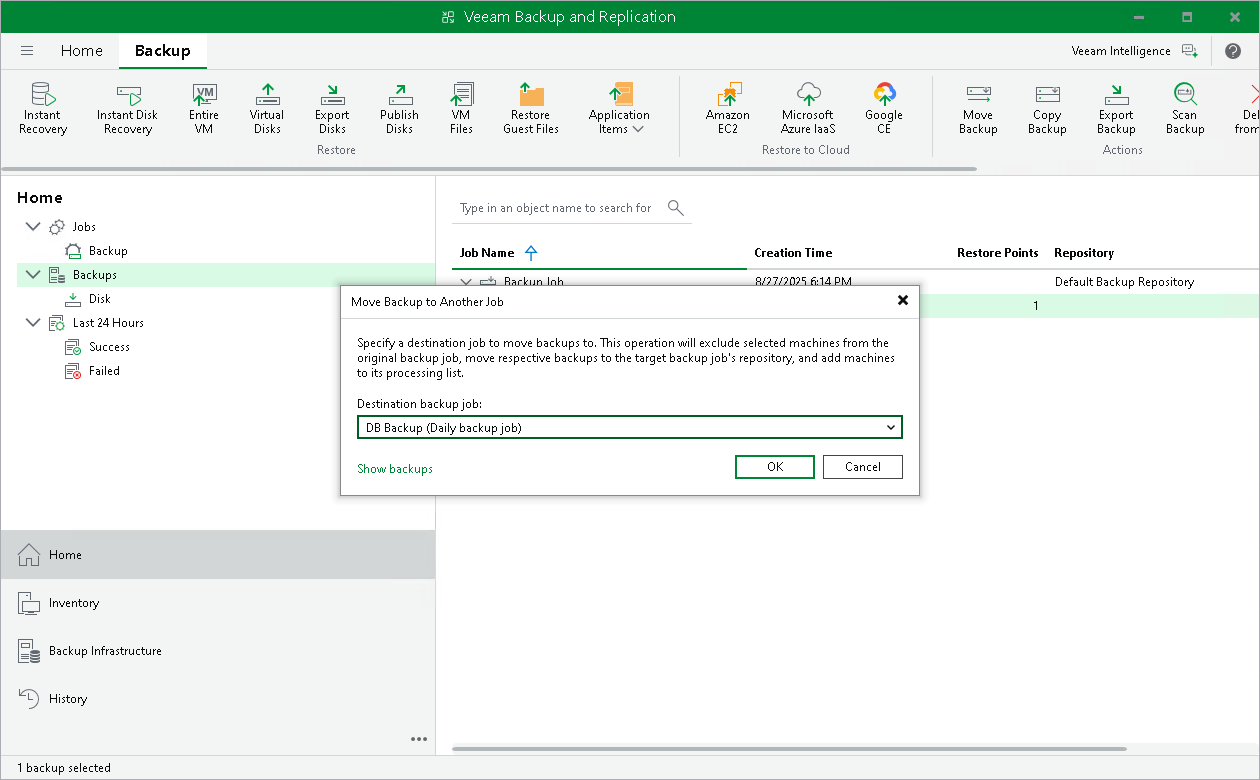Screen dimensions: 1260x780
Task: Collapse the Last 24 Hours node
Action: [33, 323]
